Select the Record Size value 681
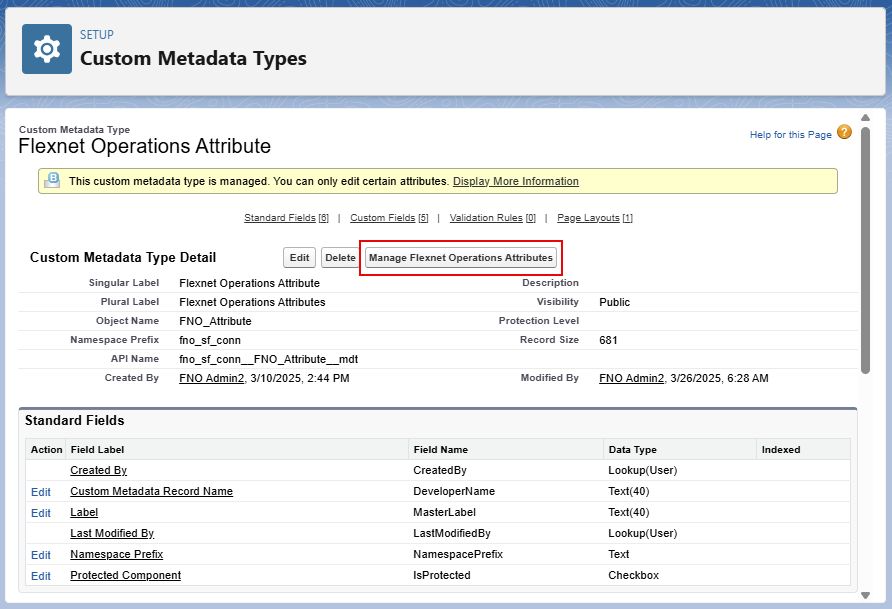892x609 pixels. [608, 340]
